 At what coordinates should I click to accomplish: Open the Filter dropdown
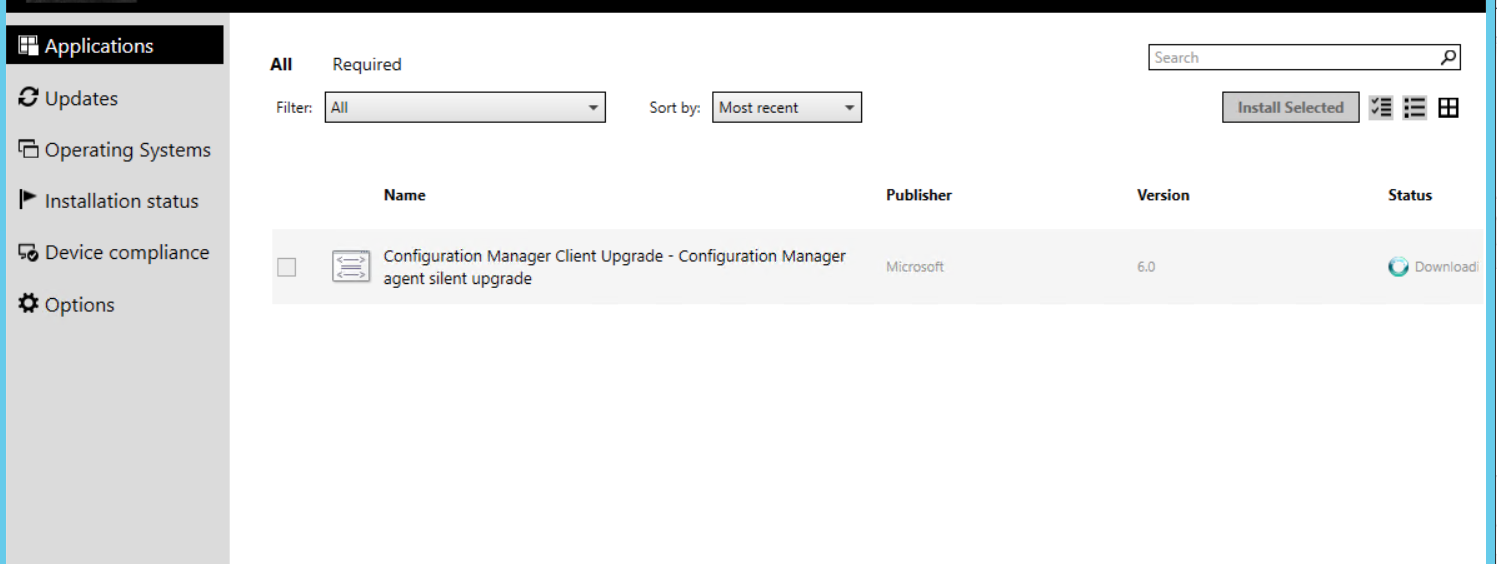[465, 107]
